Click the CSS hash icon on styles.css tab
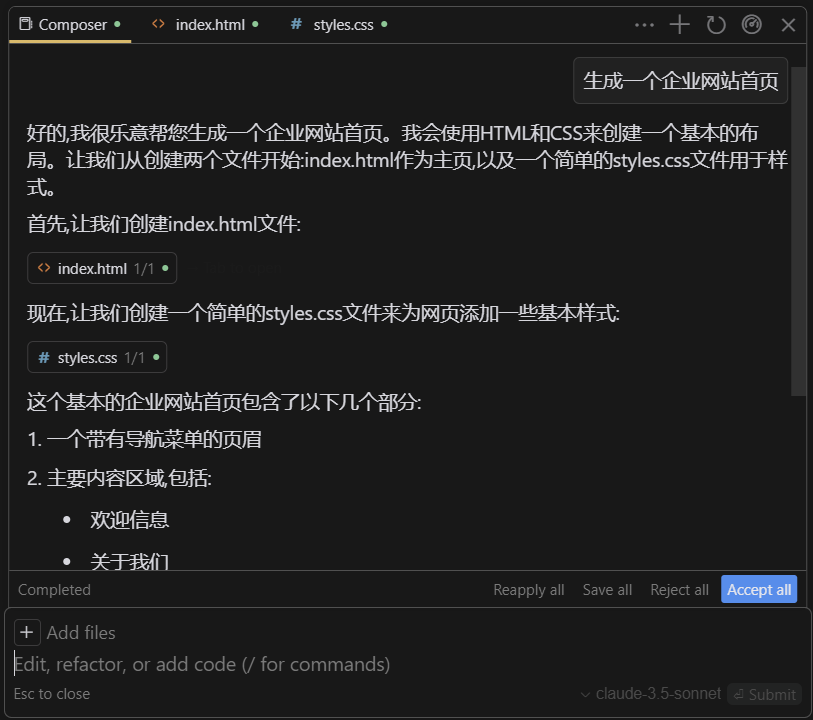Image resolution: width=813 pixels, height=720 pixels. click(294, 24)
